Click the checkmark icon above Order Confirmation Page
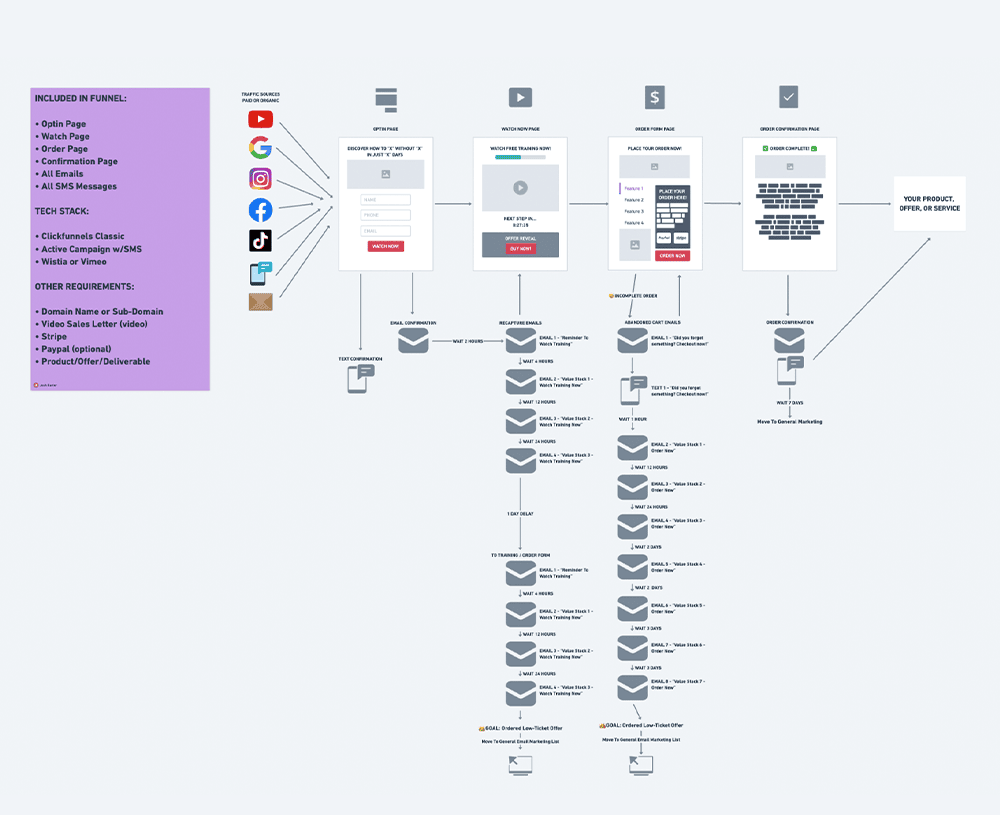Viewport: 1000px width, 815px height. pos(788,97)
